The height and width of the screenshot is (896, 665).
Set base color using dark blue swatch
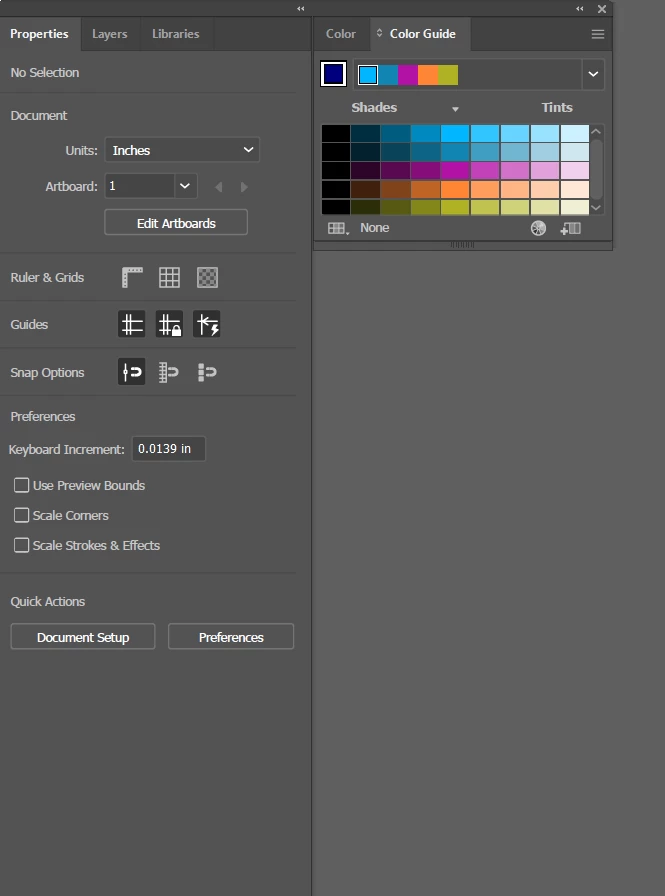click(x=334, y=74)
